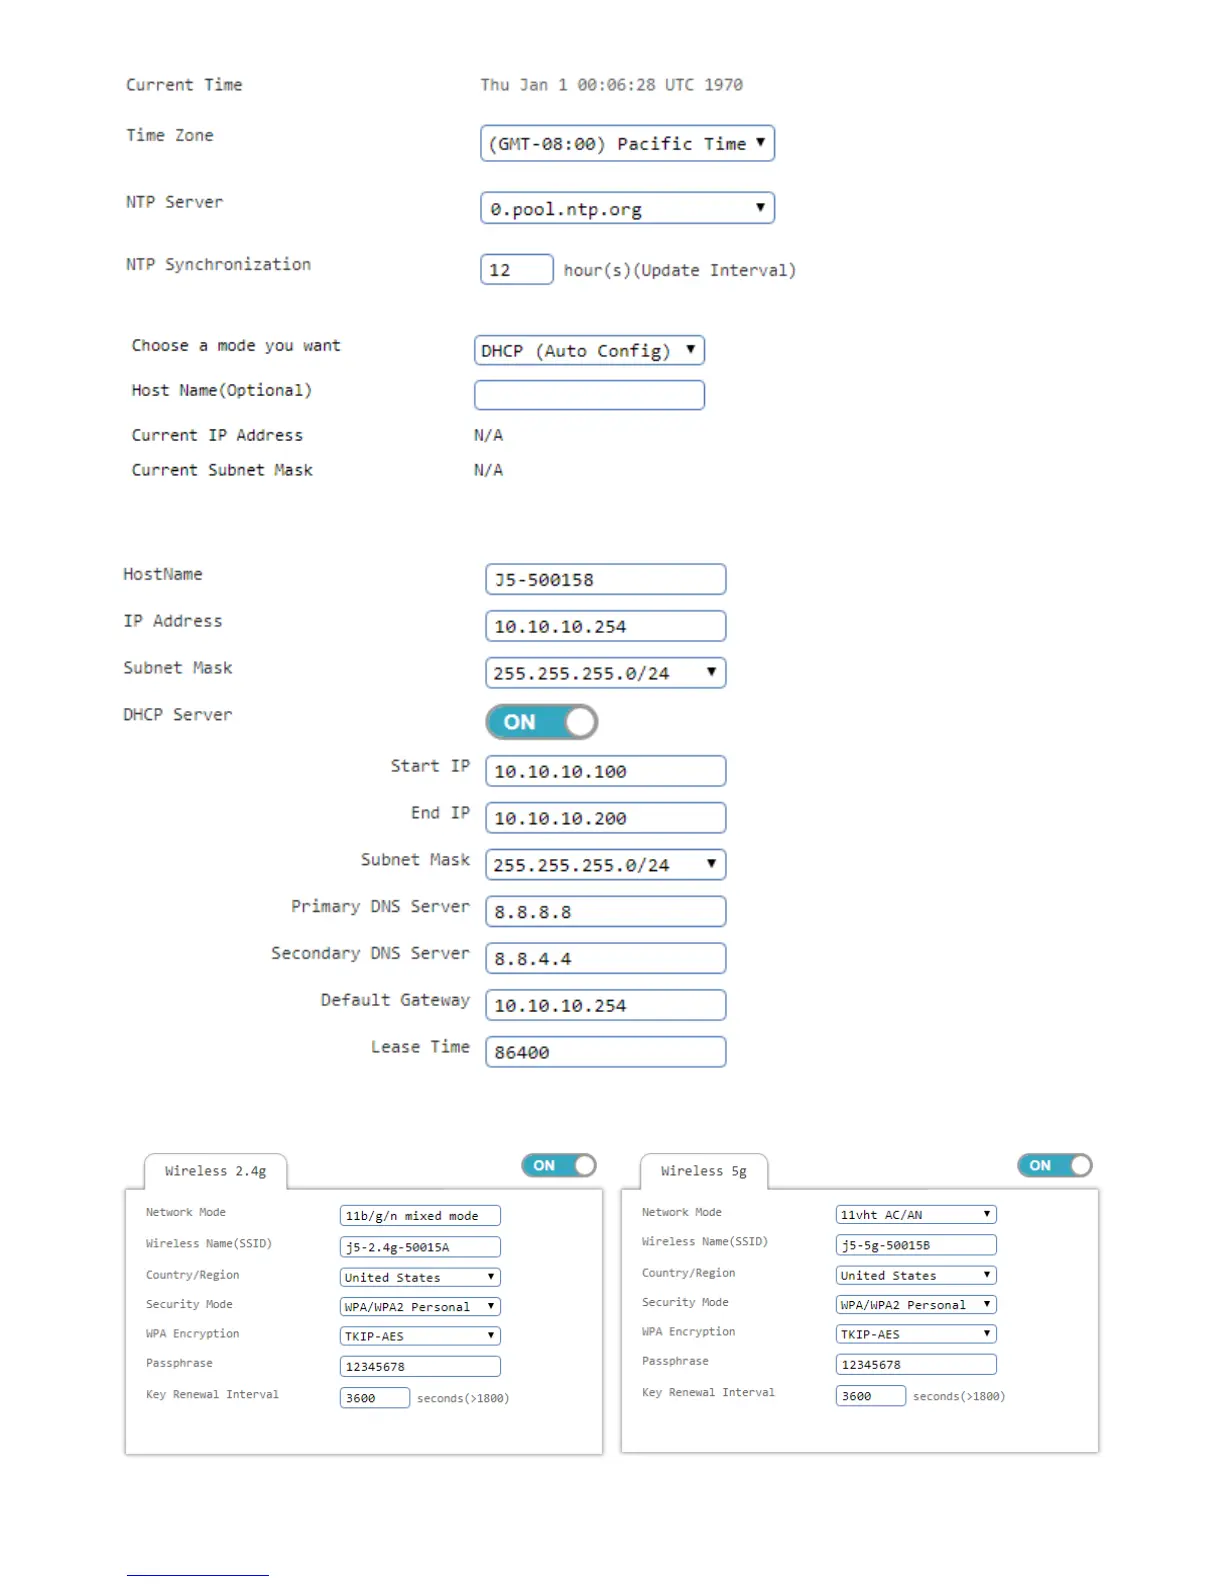The width and height of the screenshot is (1224, 1584).
Task: Click the HostName field J5-500158
Action: (605, 579)
